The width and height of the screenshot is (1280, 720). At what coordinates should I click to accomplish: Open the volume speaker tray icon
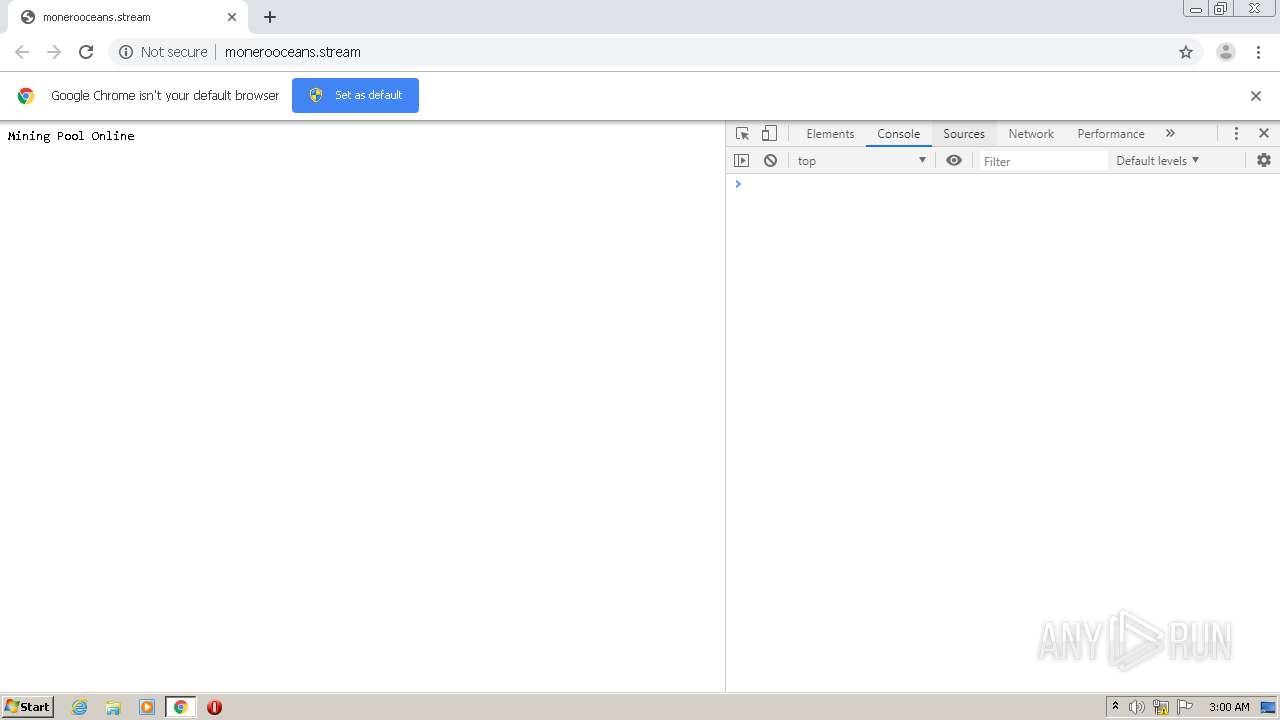(1137, 707)
